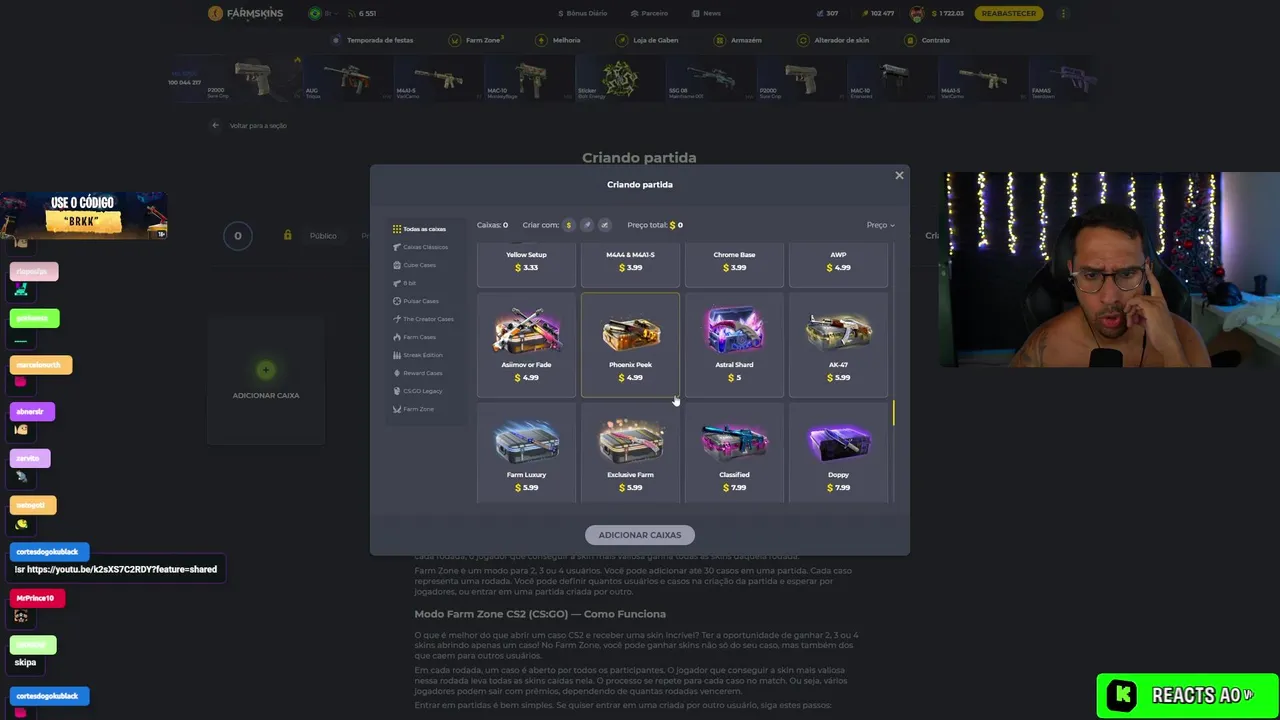Open CS:GO Legacy category
1280x720 pixels.
tap(417, 391)
